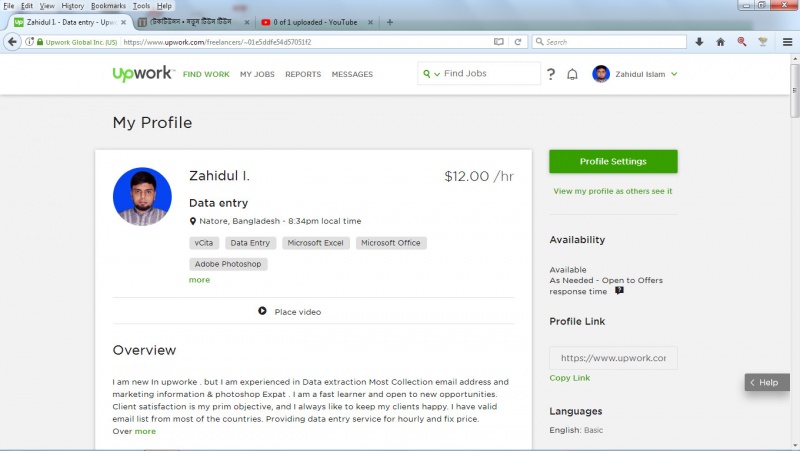The image size is (800, 451).
Task: Toggle reader view icon in address bar
Action: tap(498, 42)
